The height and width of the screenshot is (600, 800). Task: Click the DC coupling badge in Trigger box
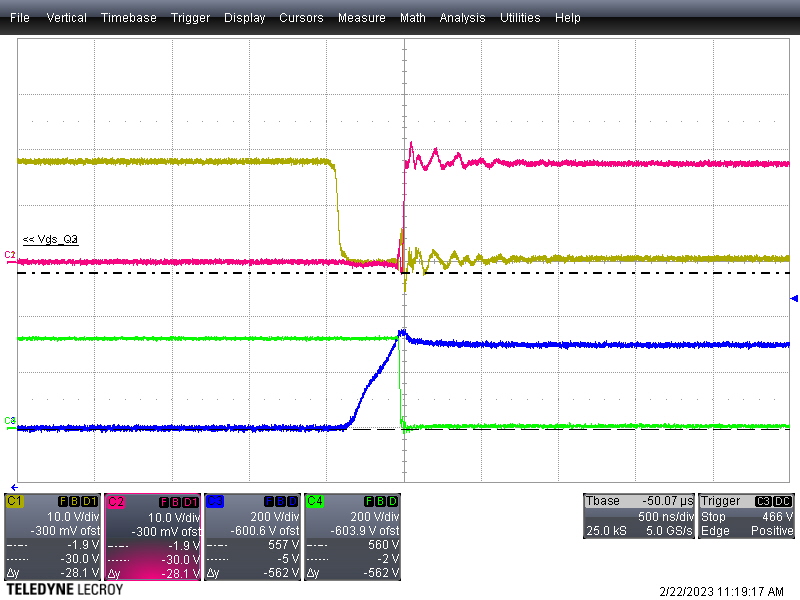tap(783, 502)
